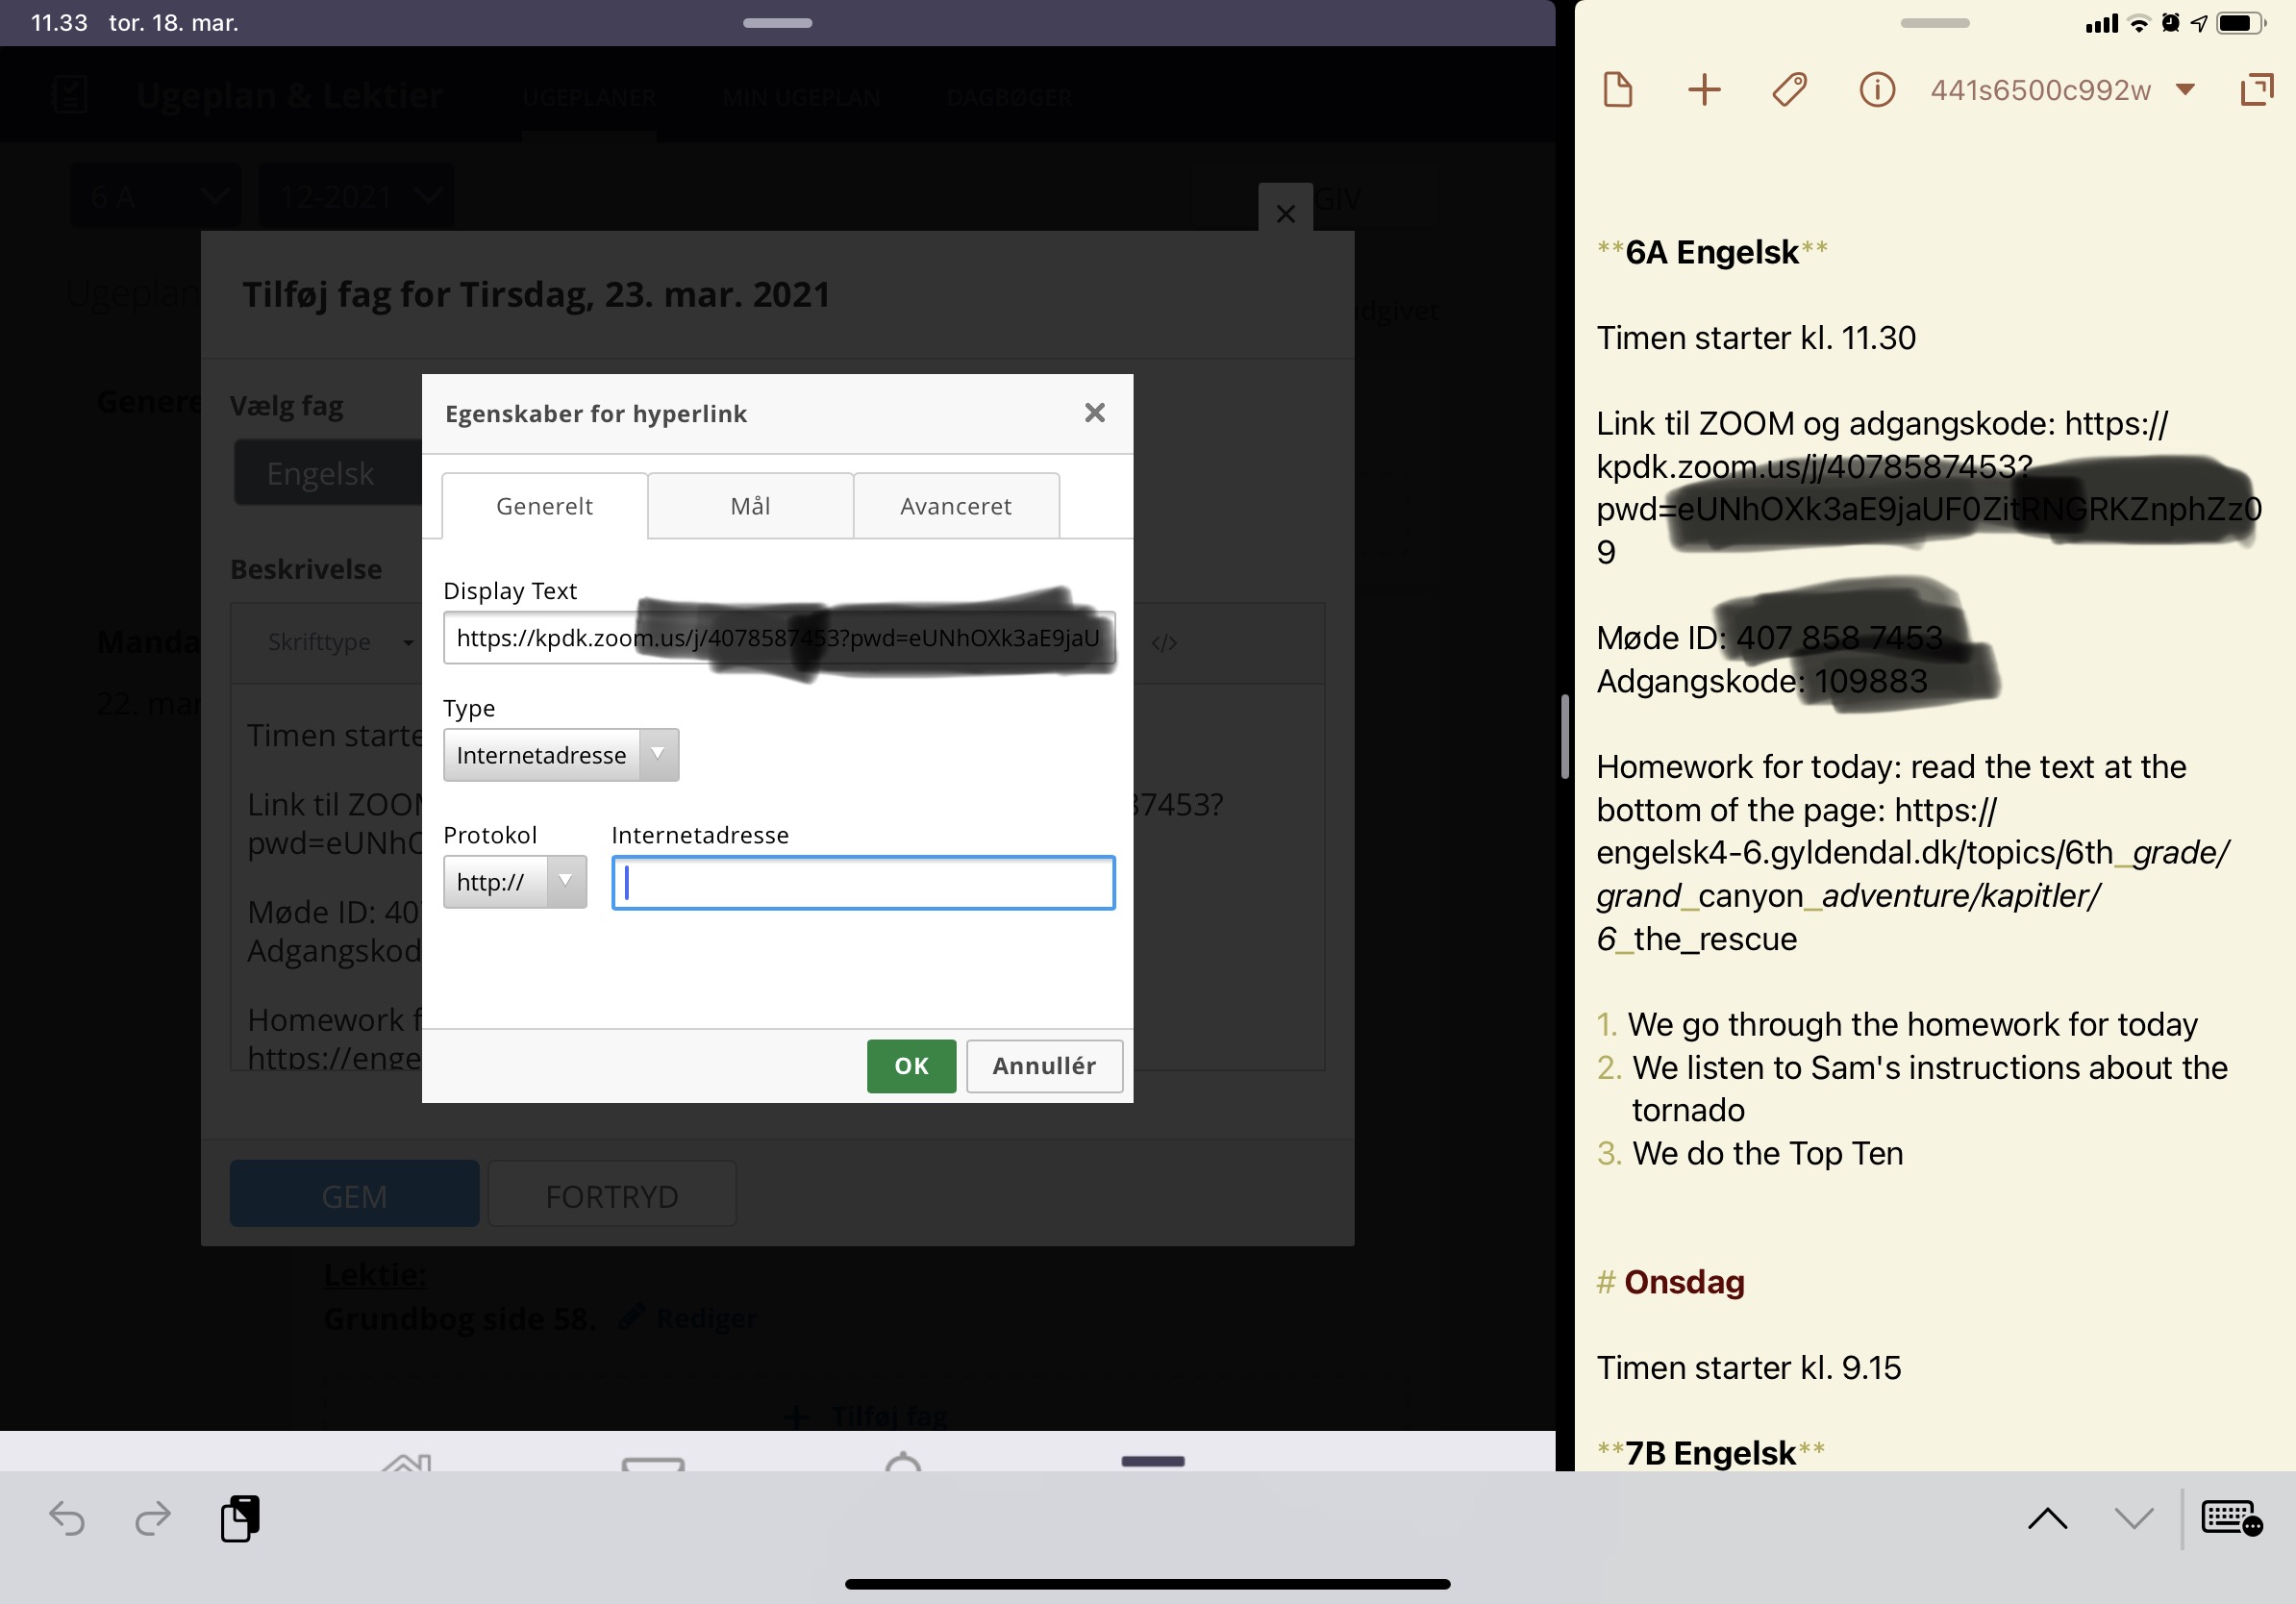Open the Protokol http:// dropdown
The image size is (2296, 1604).
click(x=514, y=882)
